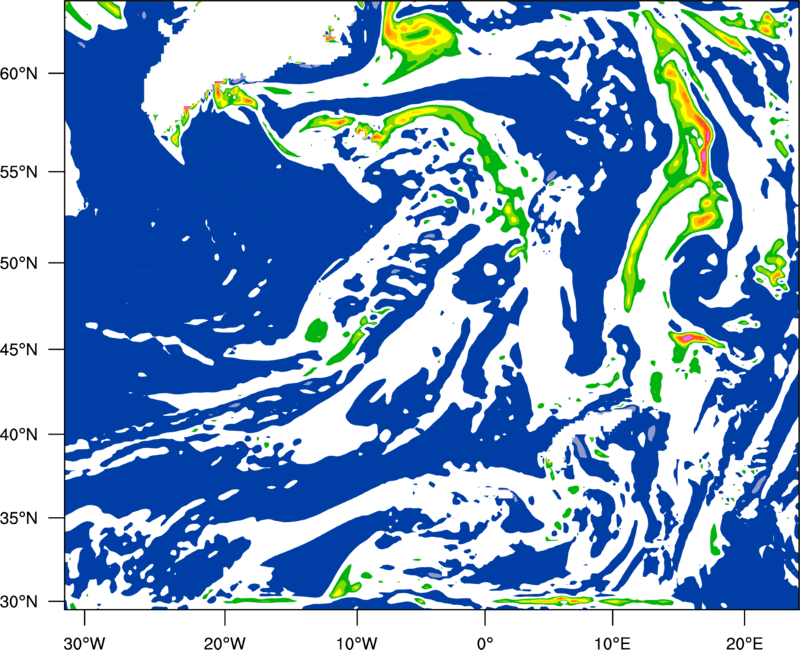Click the 10°E longitude label
This screenshot has height=650, width=800.
tap(613, 643)
